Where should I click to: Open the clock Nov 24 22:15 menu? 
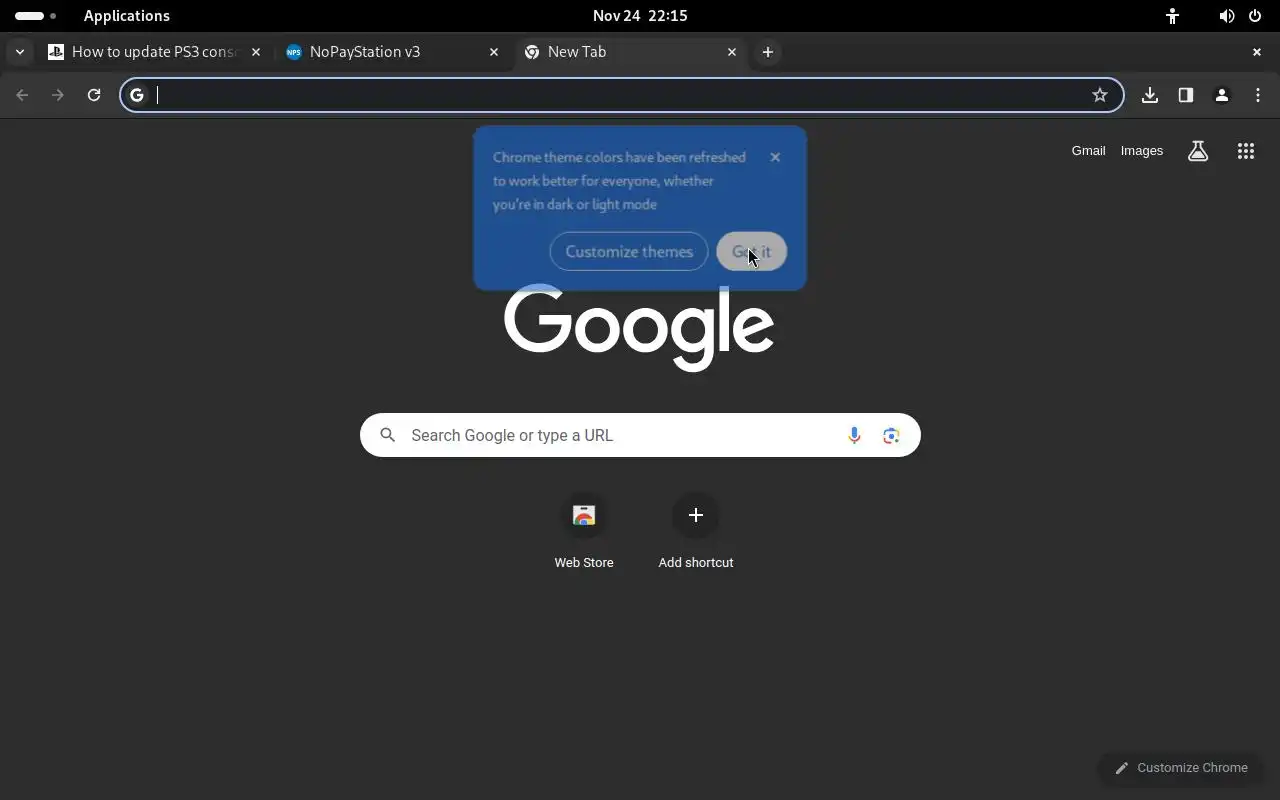(640, 16)
